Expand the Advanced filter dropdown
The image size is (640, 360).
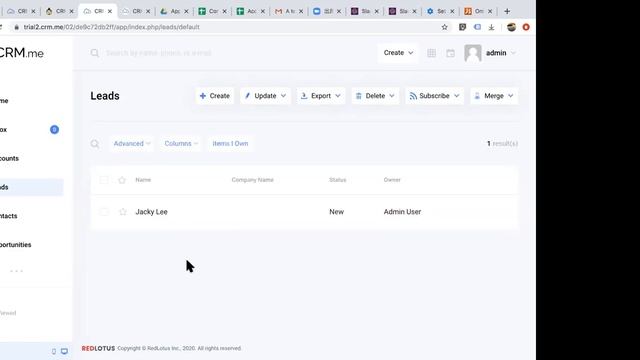[132, 144]
